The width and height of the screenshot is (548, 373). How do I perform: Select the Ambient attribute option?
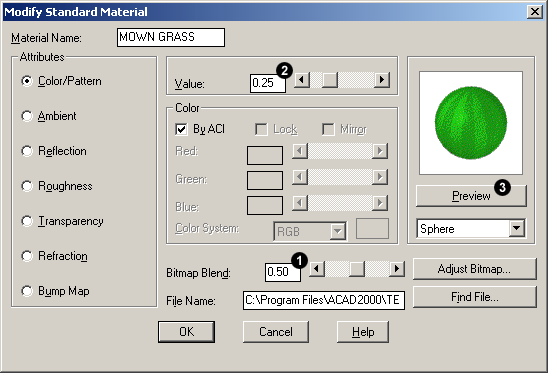[x=27, y=116]
